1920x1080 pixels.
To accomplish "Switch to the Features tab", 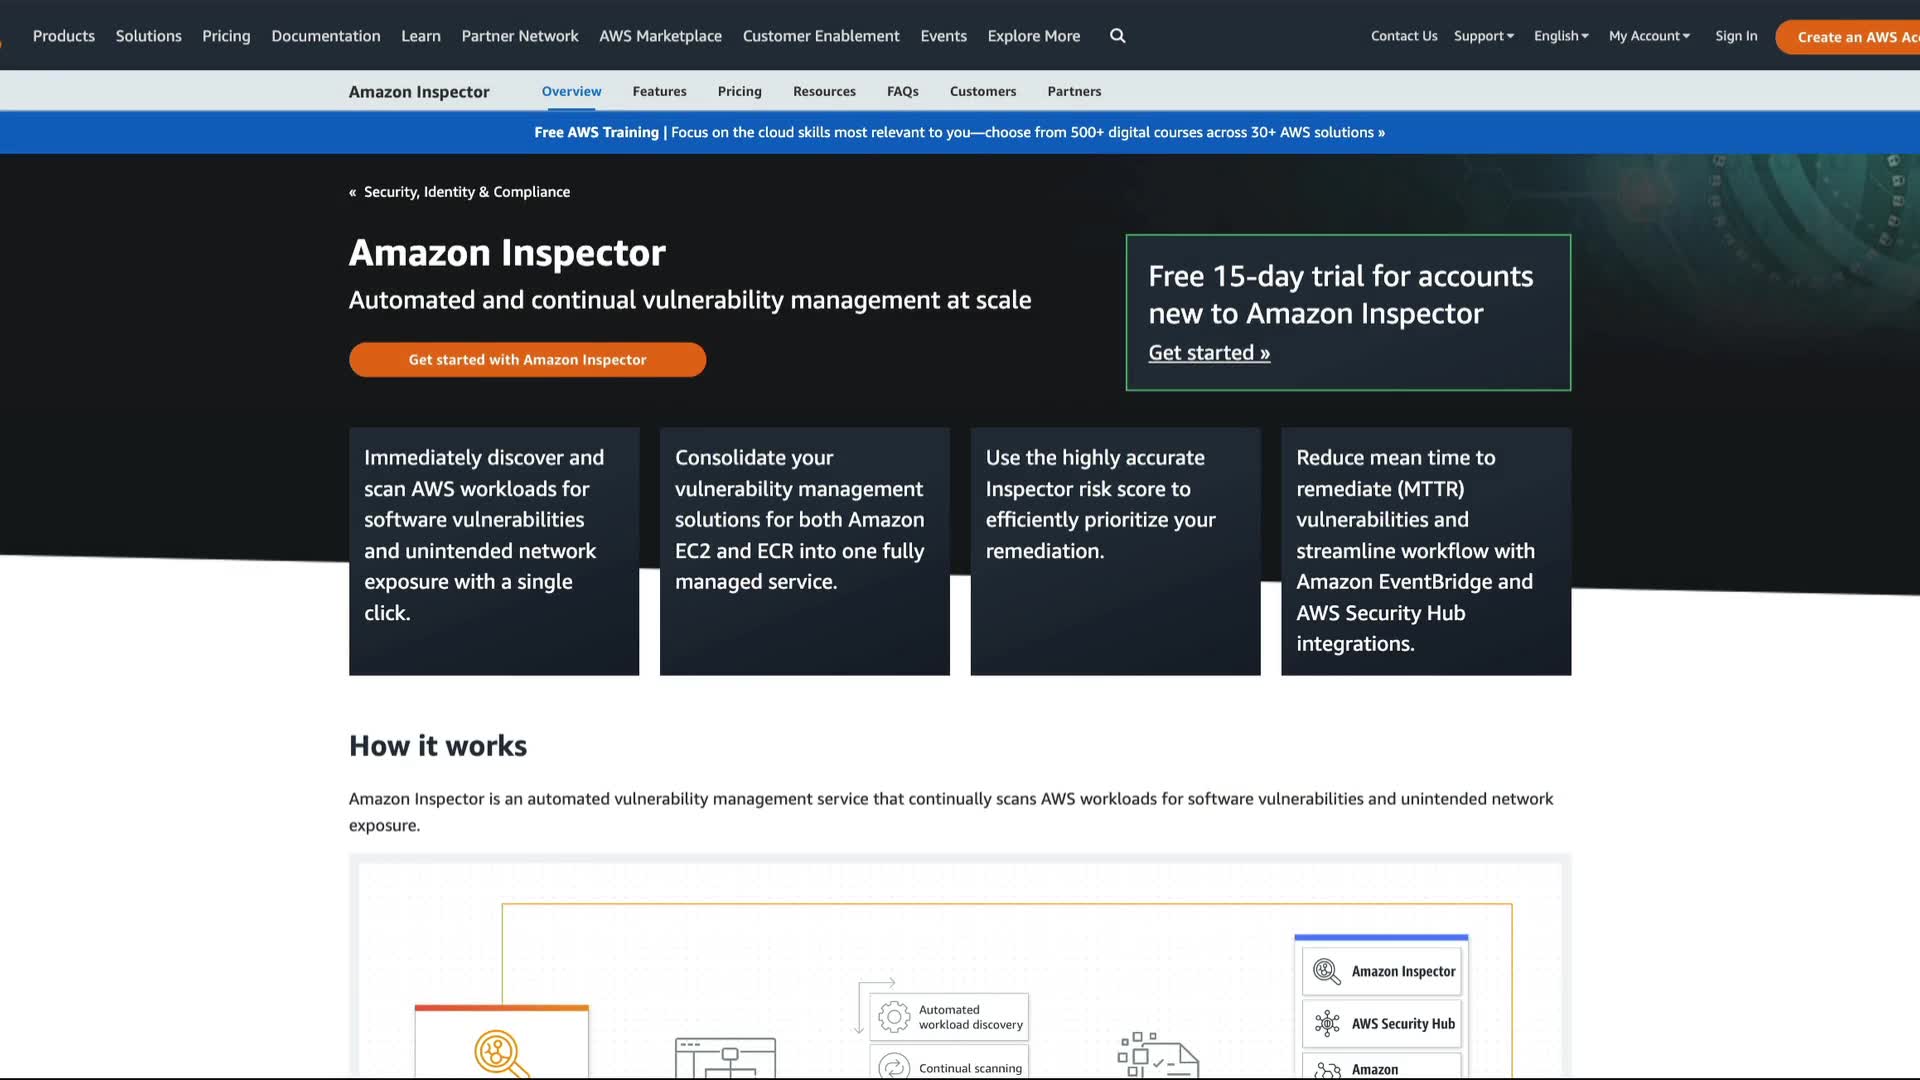I will pyautogui.click(x=659, y=91).
